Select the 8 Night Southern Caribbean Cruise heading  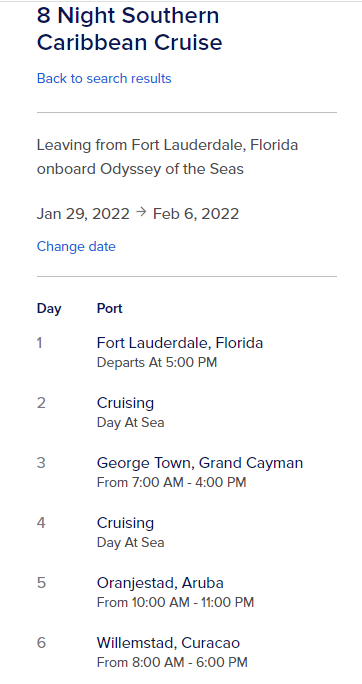point(130,29)
